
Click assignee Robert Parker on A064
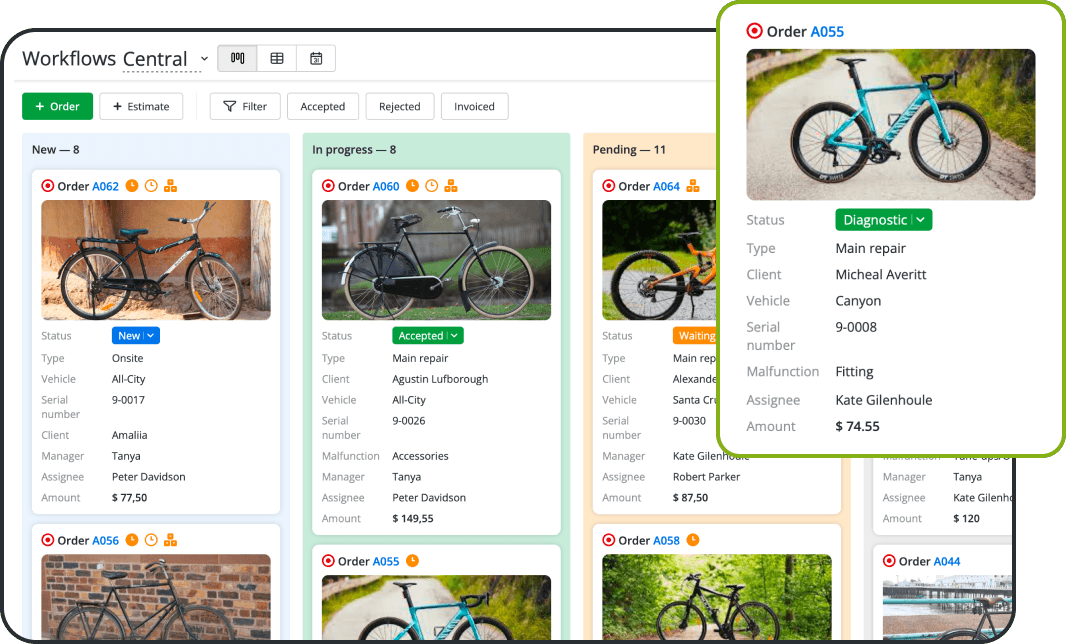[x=706, y=477]
